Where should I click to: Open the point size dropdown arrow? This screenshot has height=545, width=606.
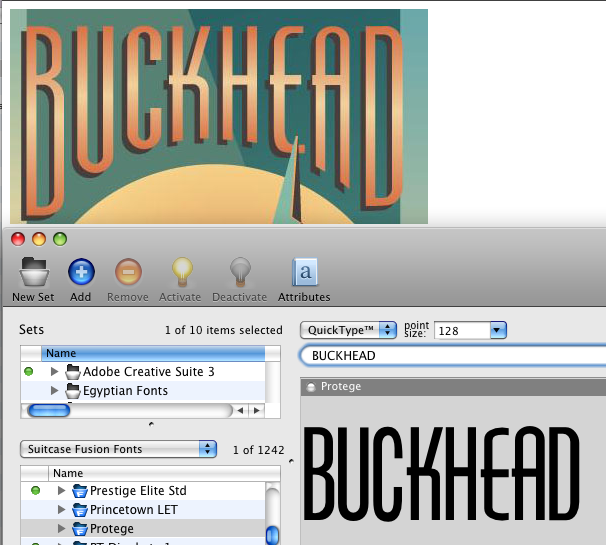(x=498, y=330)
